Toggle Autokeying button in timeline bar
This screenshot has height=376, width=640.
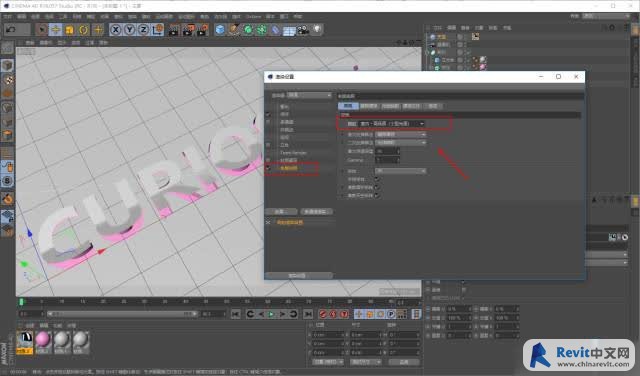click(333, 314)
